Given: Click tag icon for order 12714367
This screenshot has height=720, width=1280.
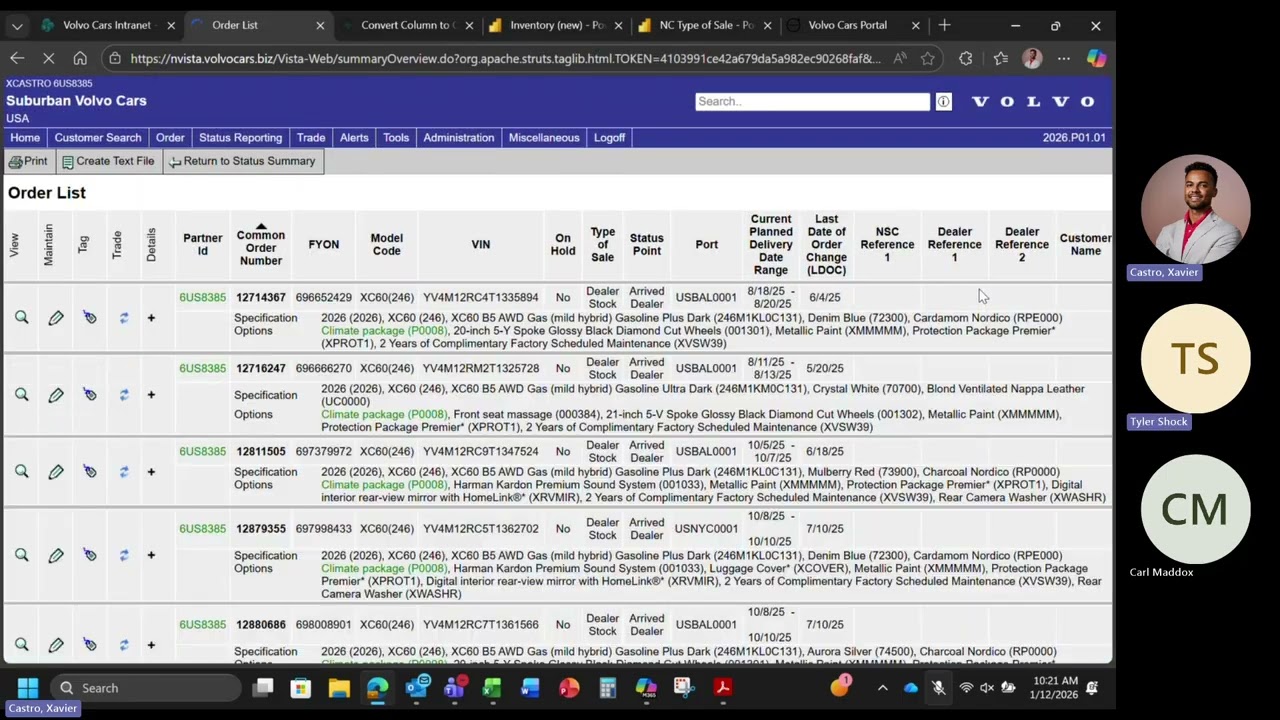Looking at the screenshot, I should tap(90, 318).
